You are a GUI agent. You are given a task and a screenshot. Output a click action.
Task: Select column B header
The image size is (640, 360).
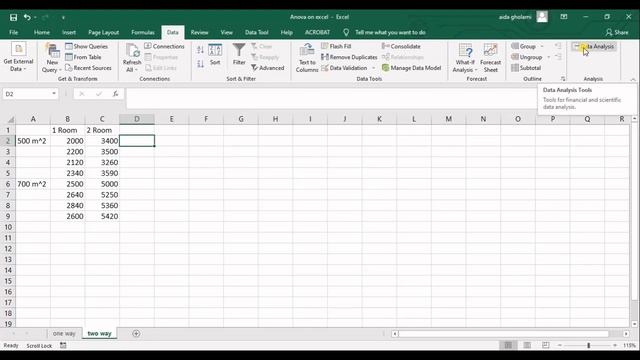coord(67,119)
